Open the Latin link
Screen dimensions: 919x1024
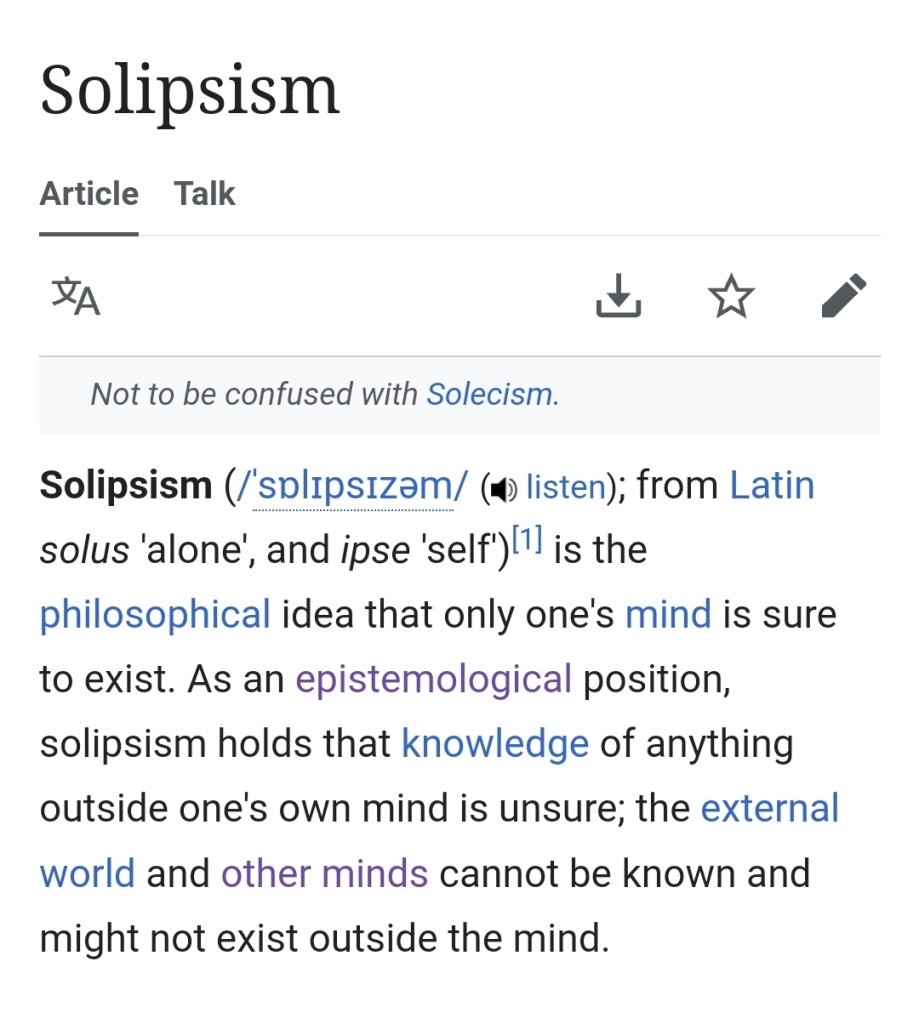[x=772, y=485]
